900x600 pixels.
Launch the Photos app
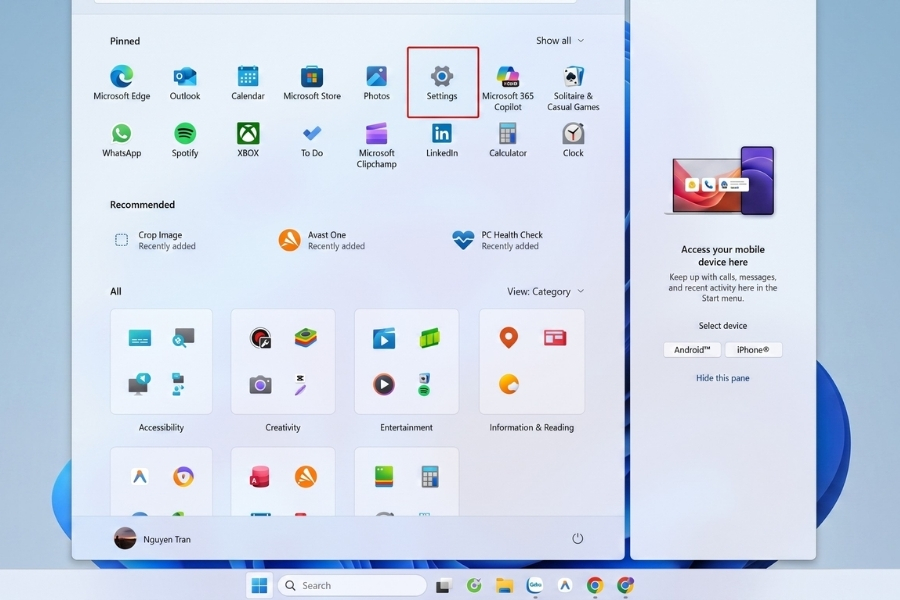pos(377,83)
